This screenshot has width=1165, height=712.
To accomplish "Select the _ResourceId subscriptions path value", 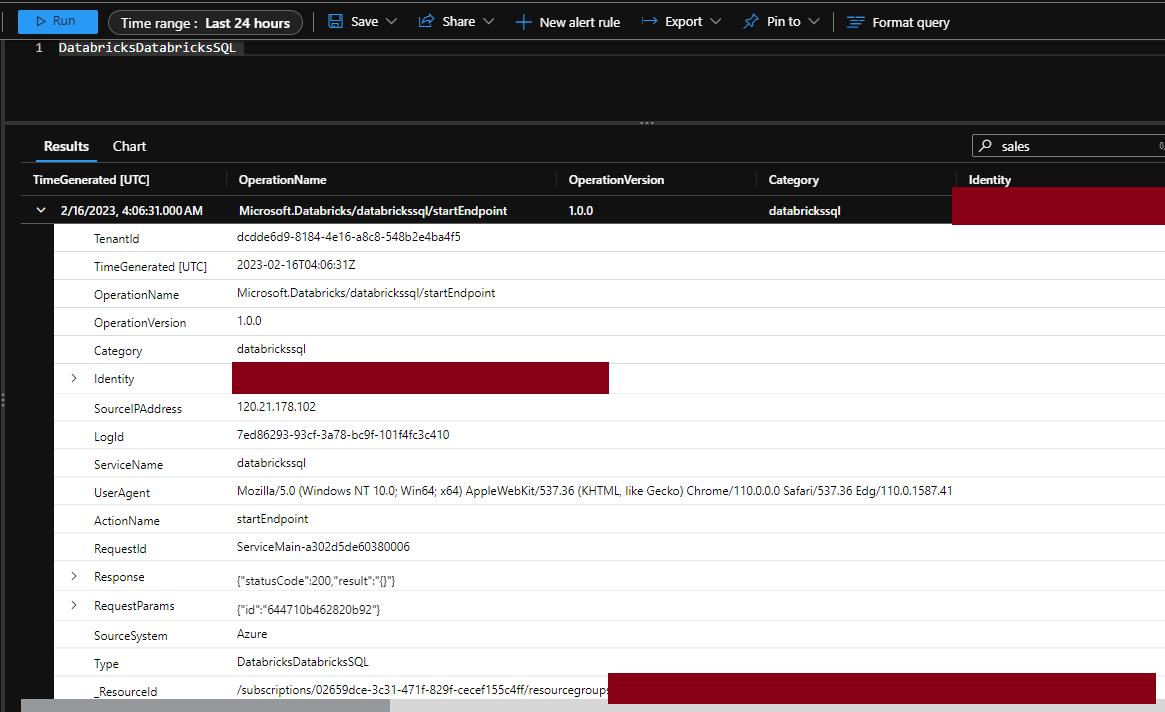I will (422, 690).
